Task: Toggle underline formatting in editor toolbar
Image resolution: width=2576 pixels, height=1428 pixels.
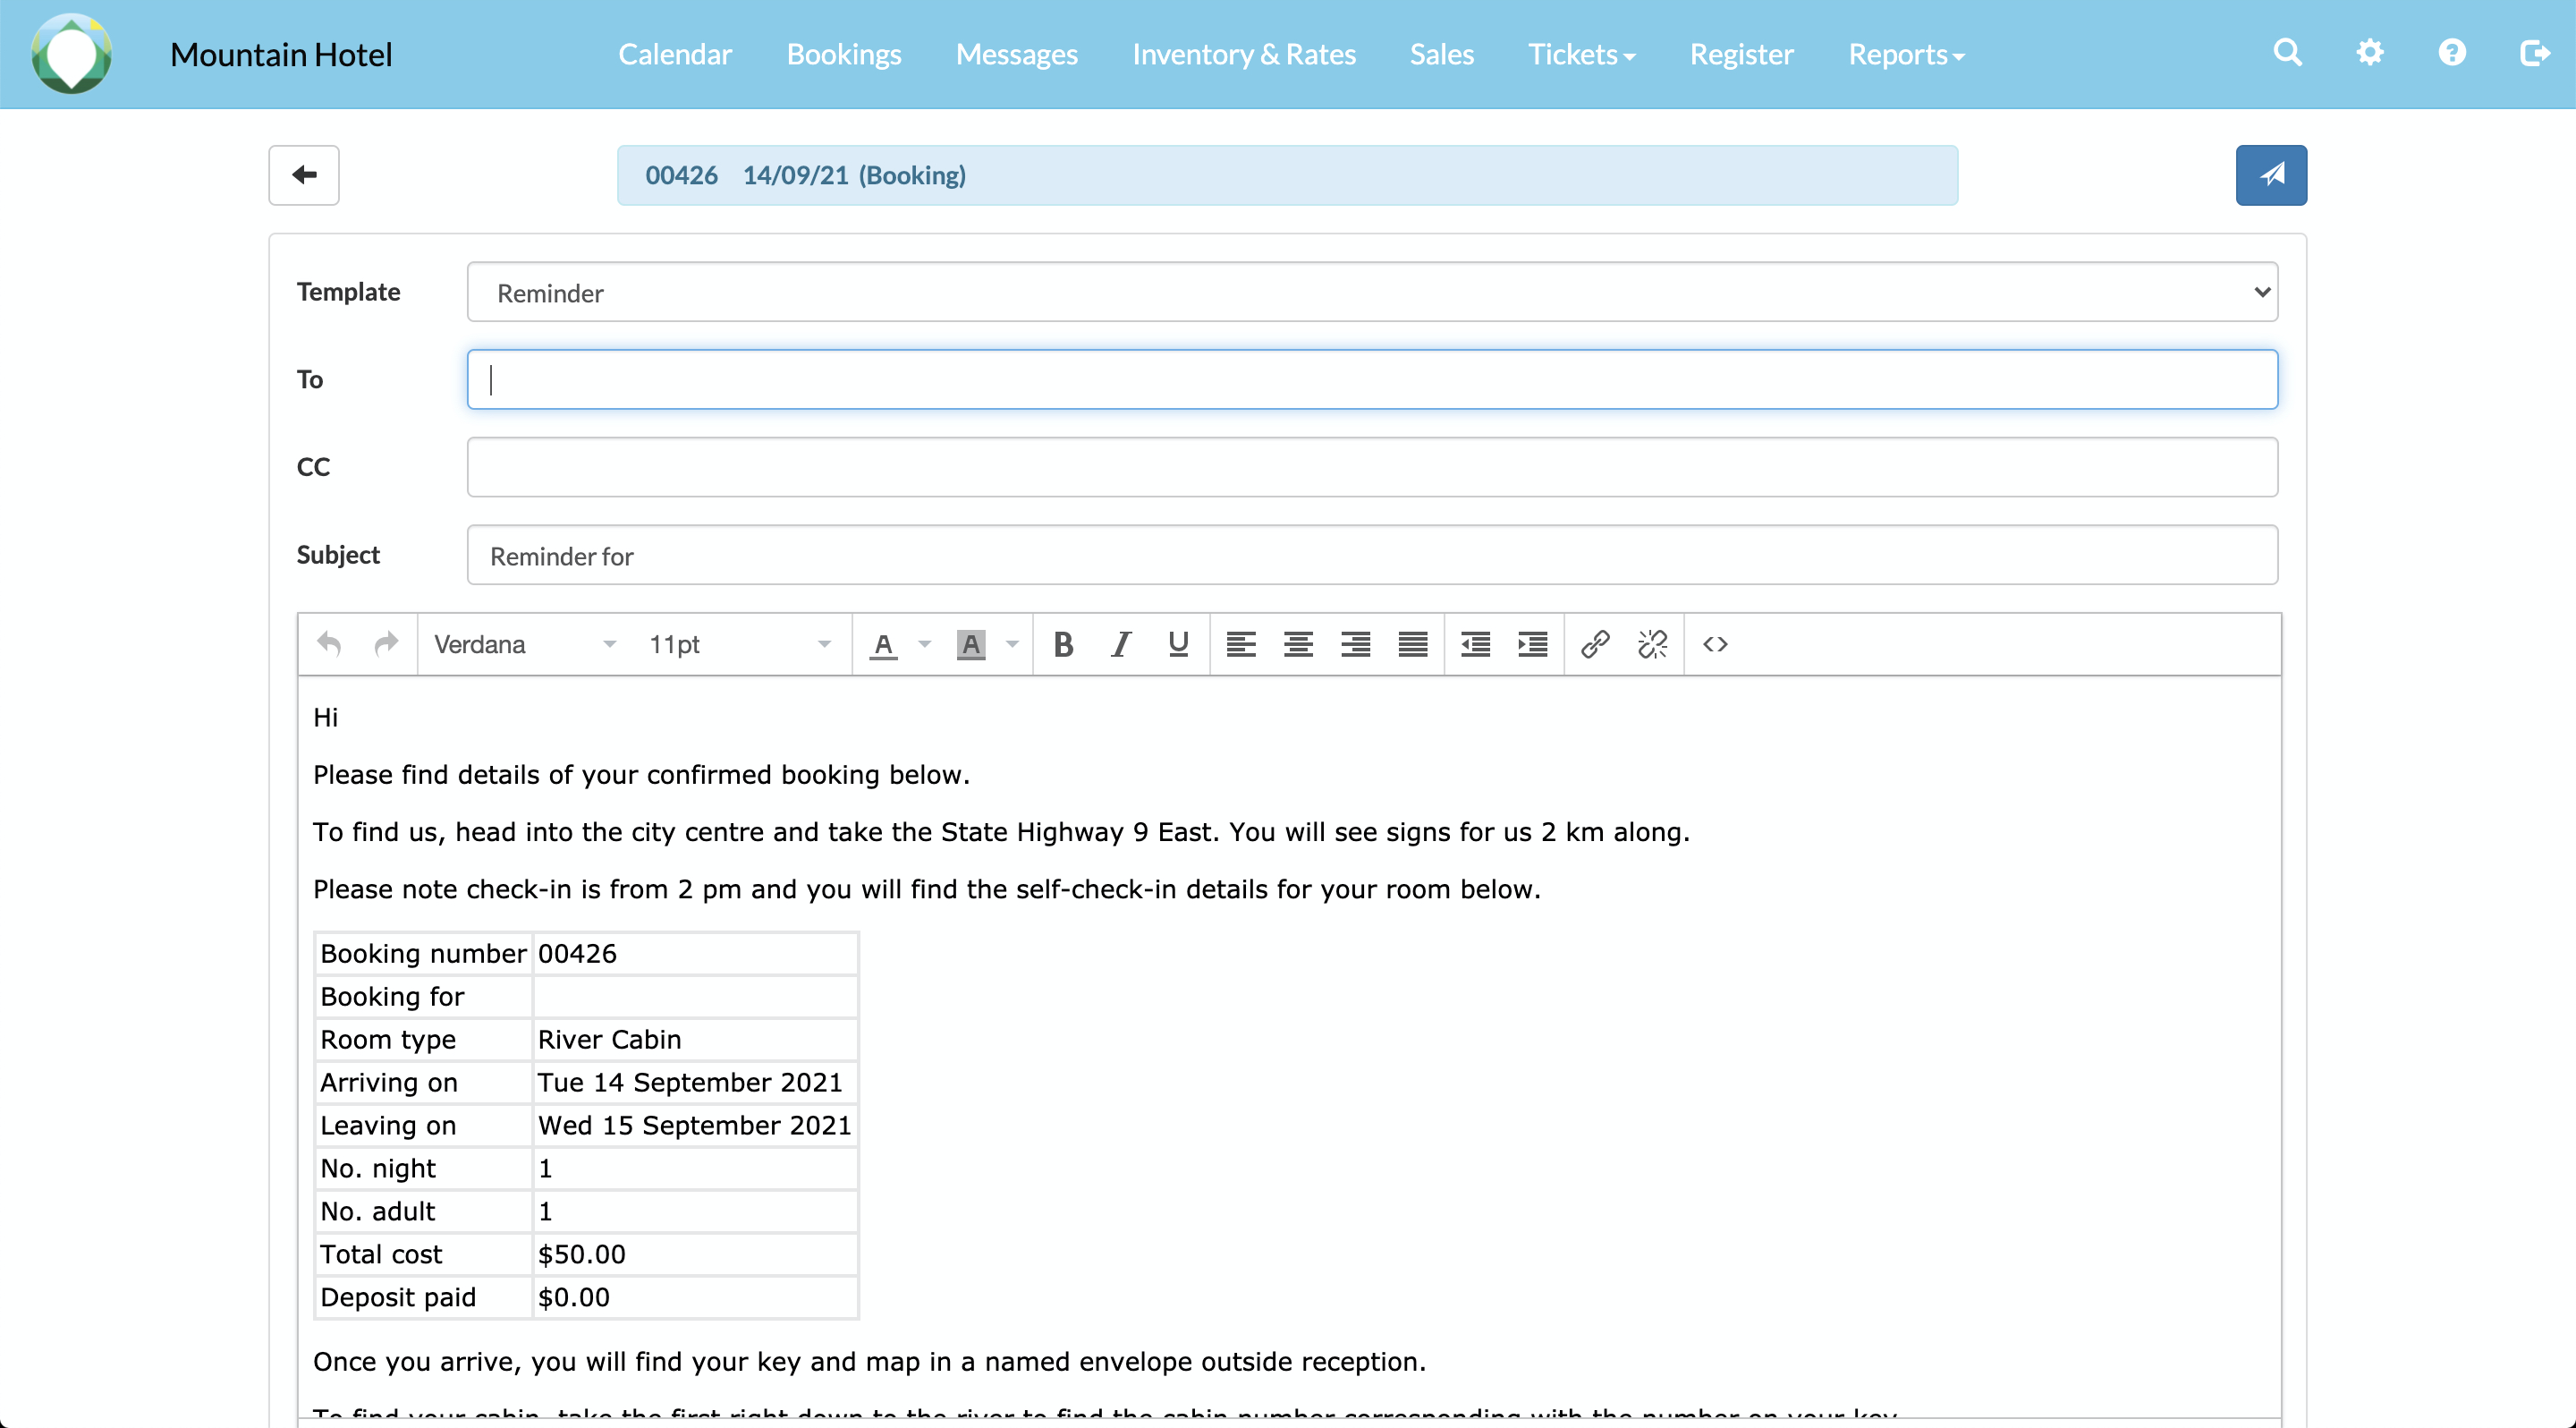Action: click(x=1178, y=644)
